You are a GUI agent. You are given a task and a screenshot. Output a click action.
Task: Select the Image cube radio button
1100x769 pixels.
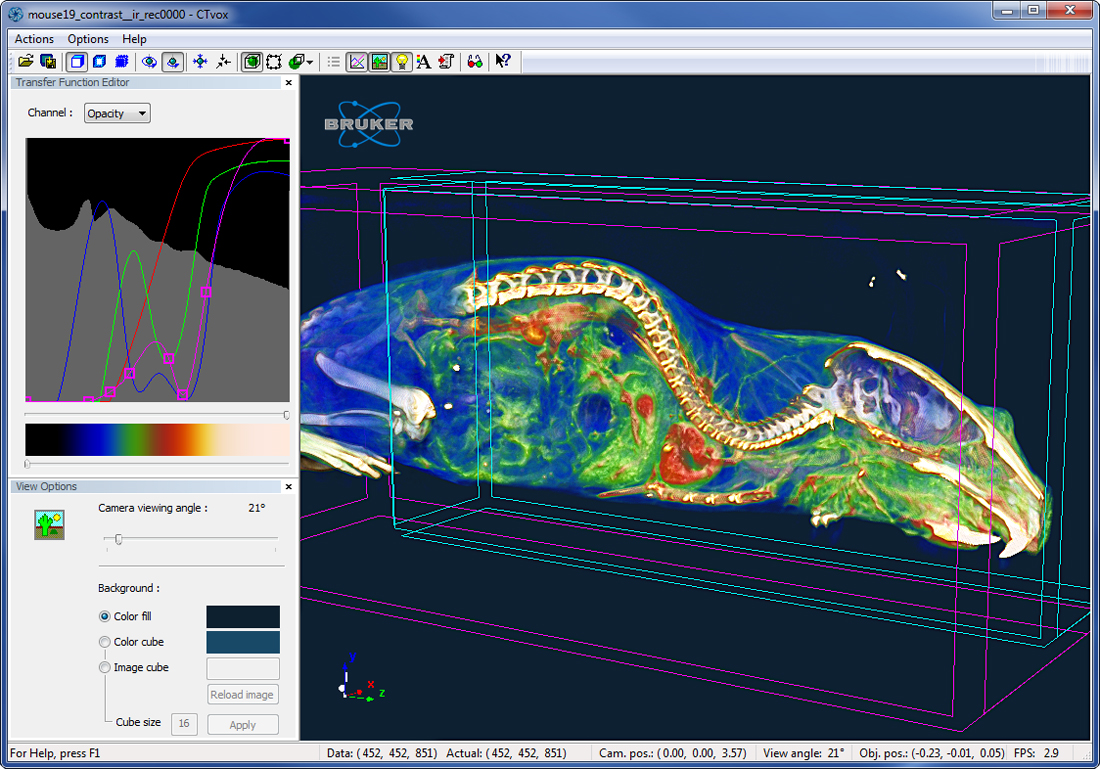pos(104,667)
